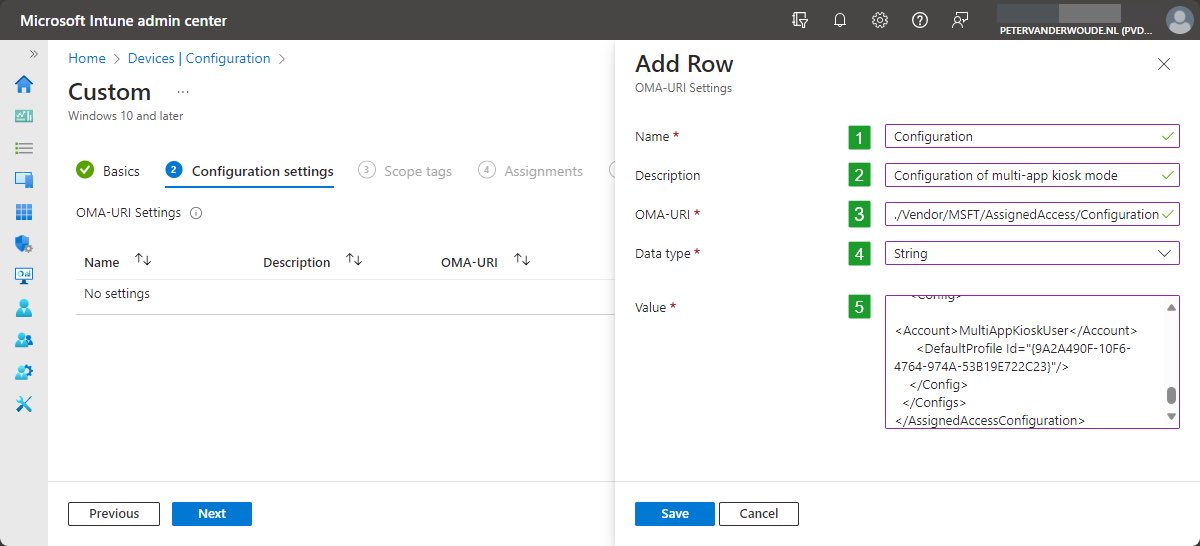Continue with the Next button

[x=212, y=513]
